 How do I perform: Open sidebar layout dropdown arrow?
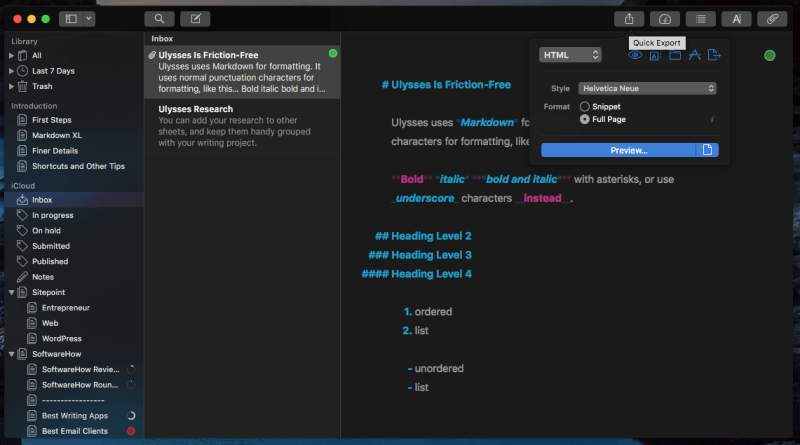coord(89,19)
